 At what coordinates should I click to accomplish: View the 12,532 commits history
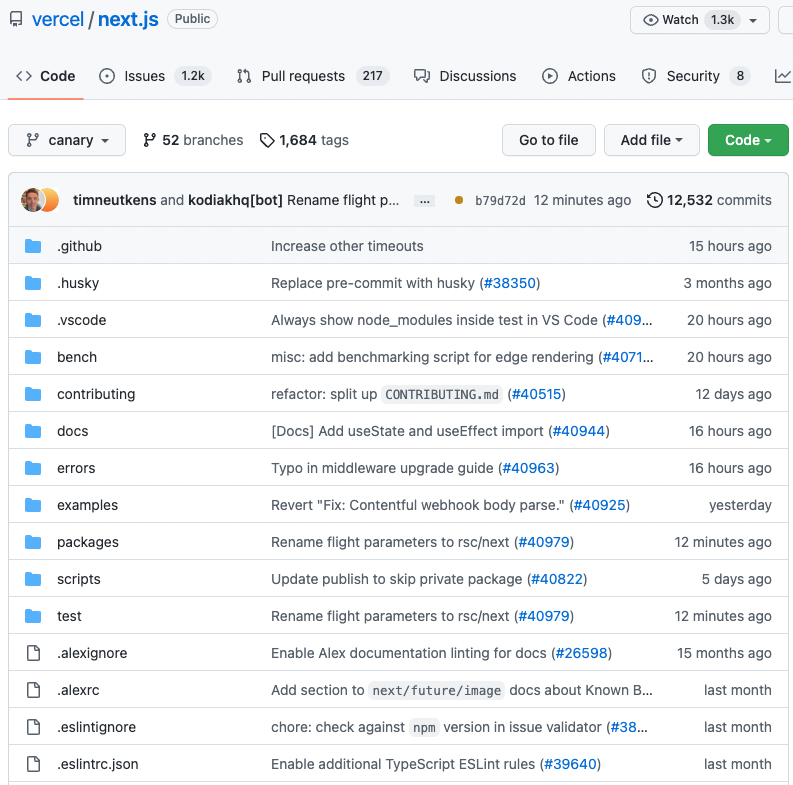709,200
